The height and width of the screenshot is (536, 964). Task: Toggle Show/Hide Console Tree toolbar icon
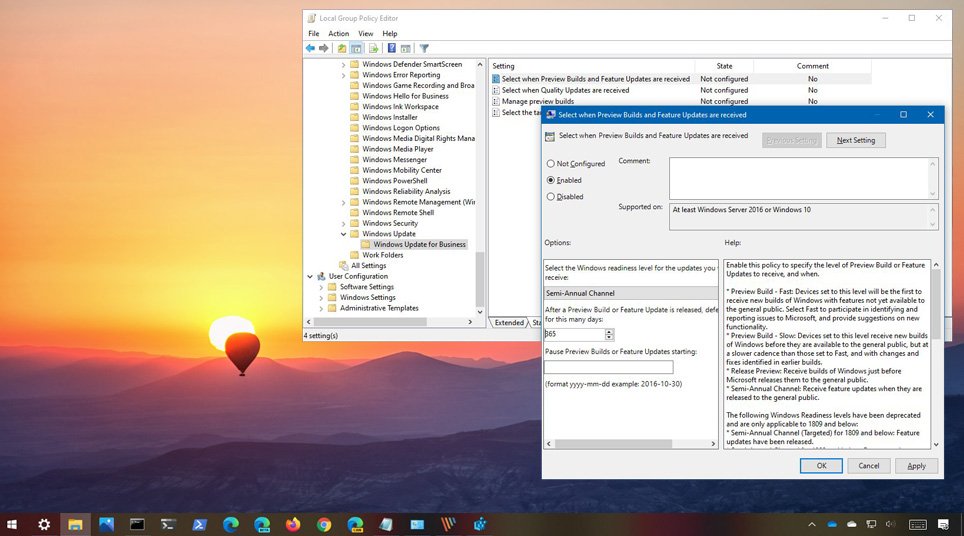[357, 48]
